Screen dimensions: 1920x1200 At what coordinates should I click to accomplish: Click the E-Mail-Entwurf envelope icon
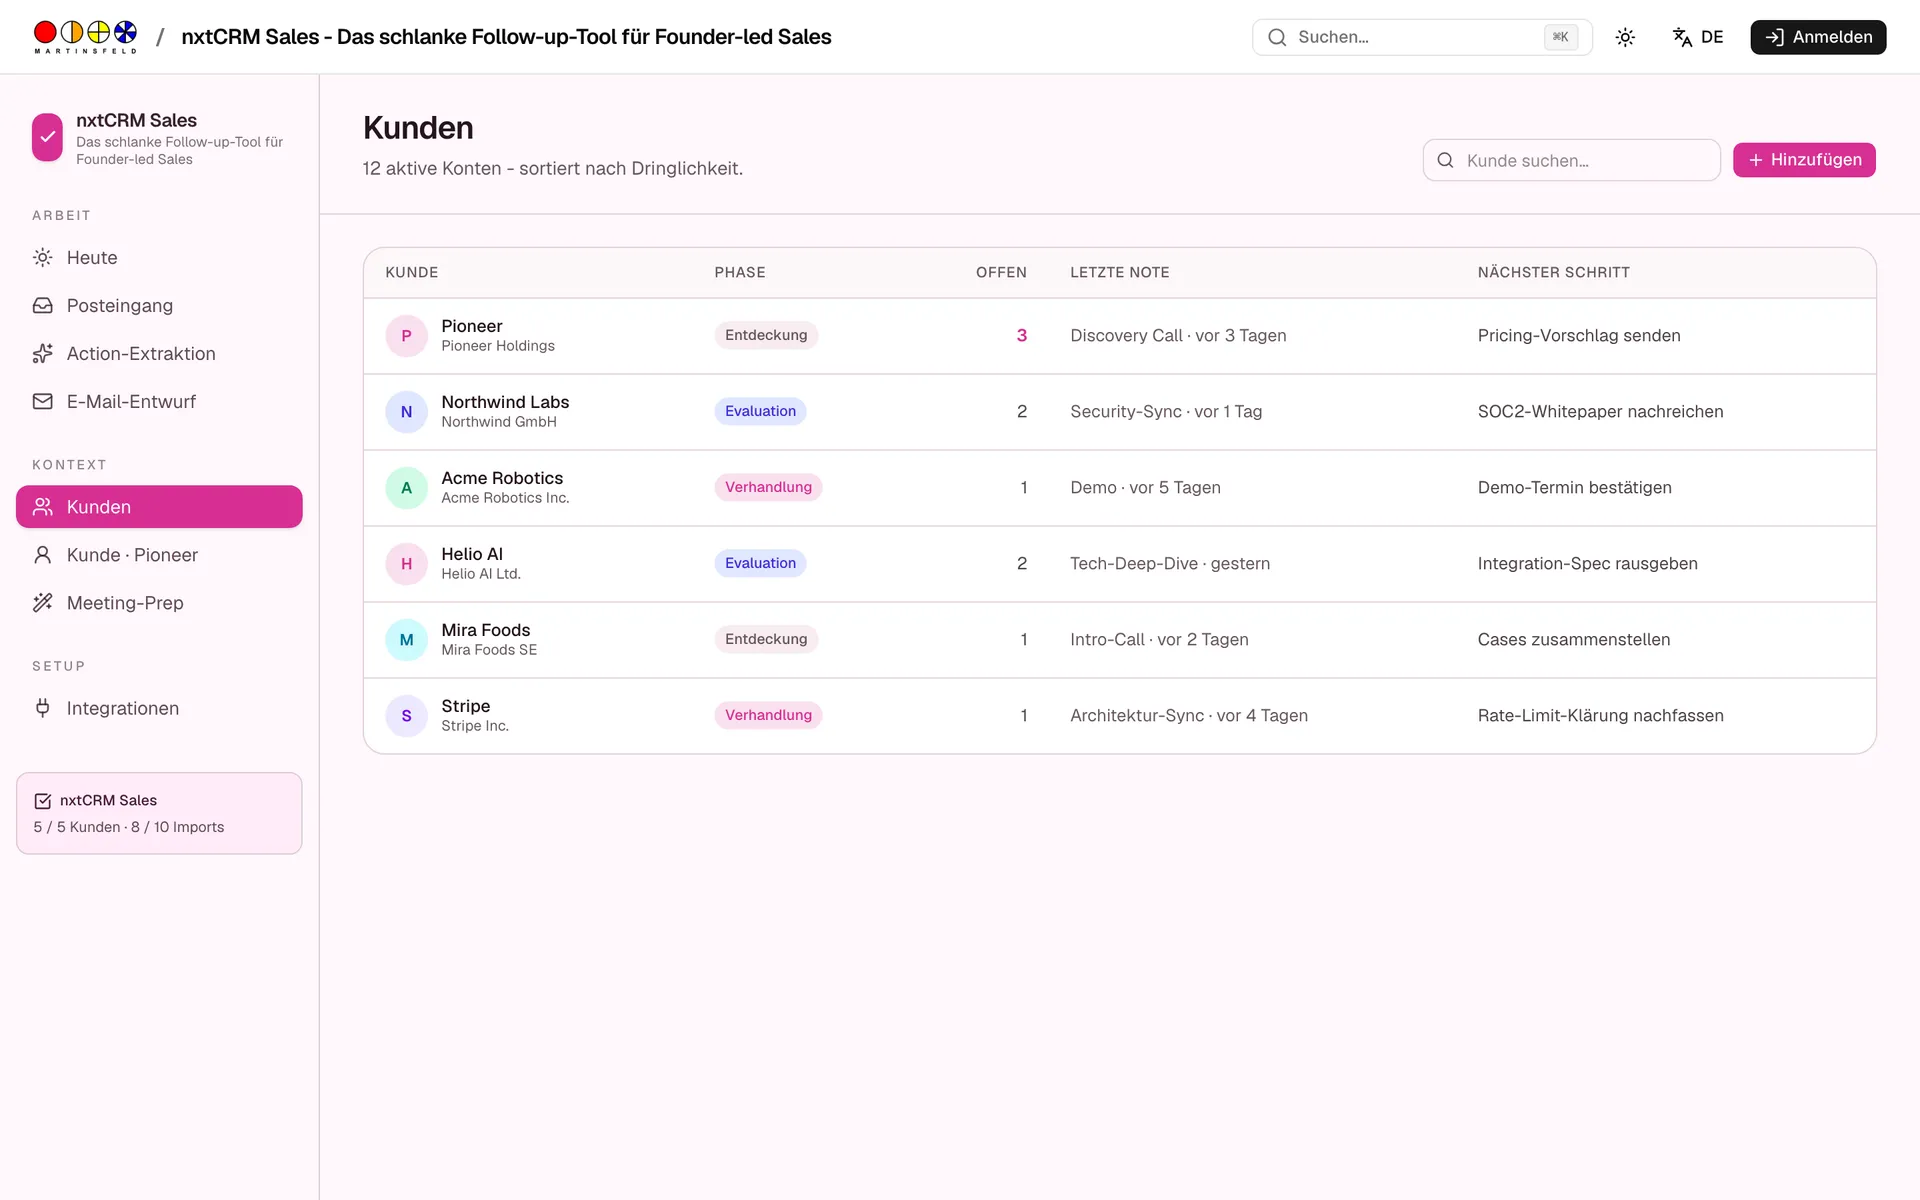click(x=42, y=402)
